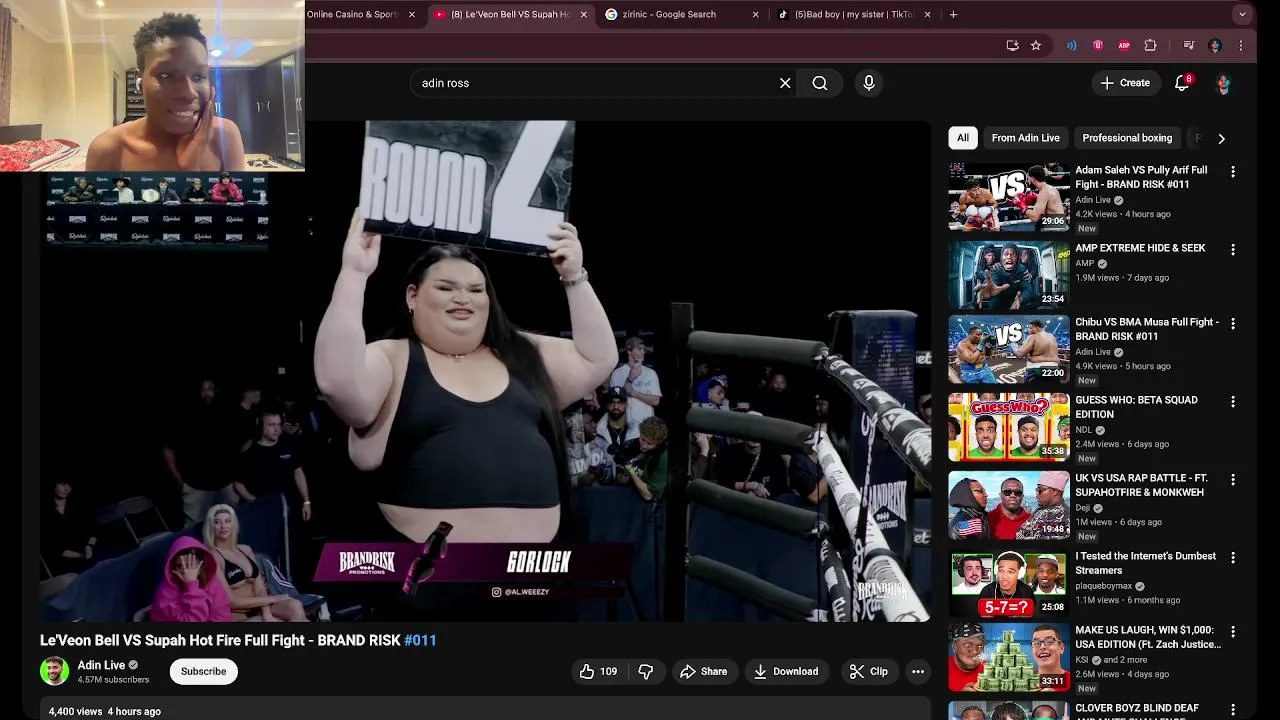This screenshot has width=1280, height=720.
Task: Open the browser Extensions puzzle menu
Action: point(1150,45)
